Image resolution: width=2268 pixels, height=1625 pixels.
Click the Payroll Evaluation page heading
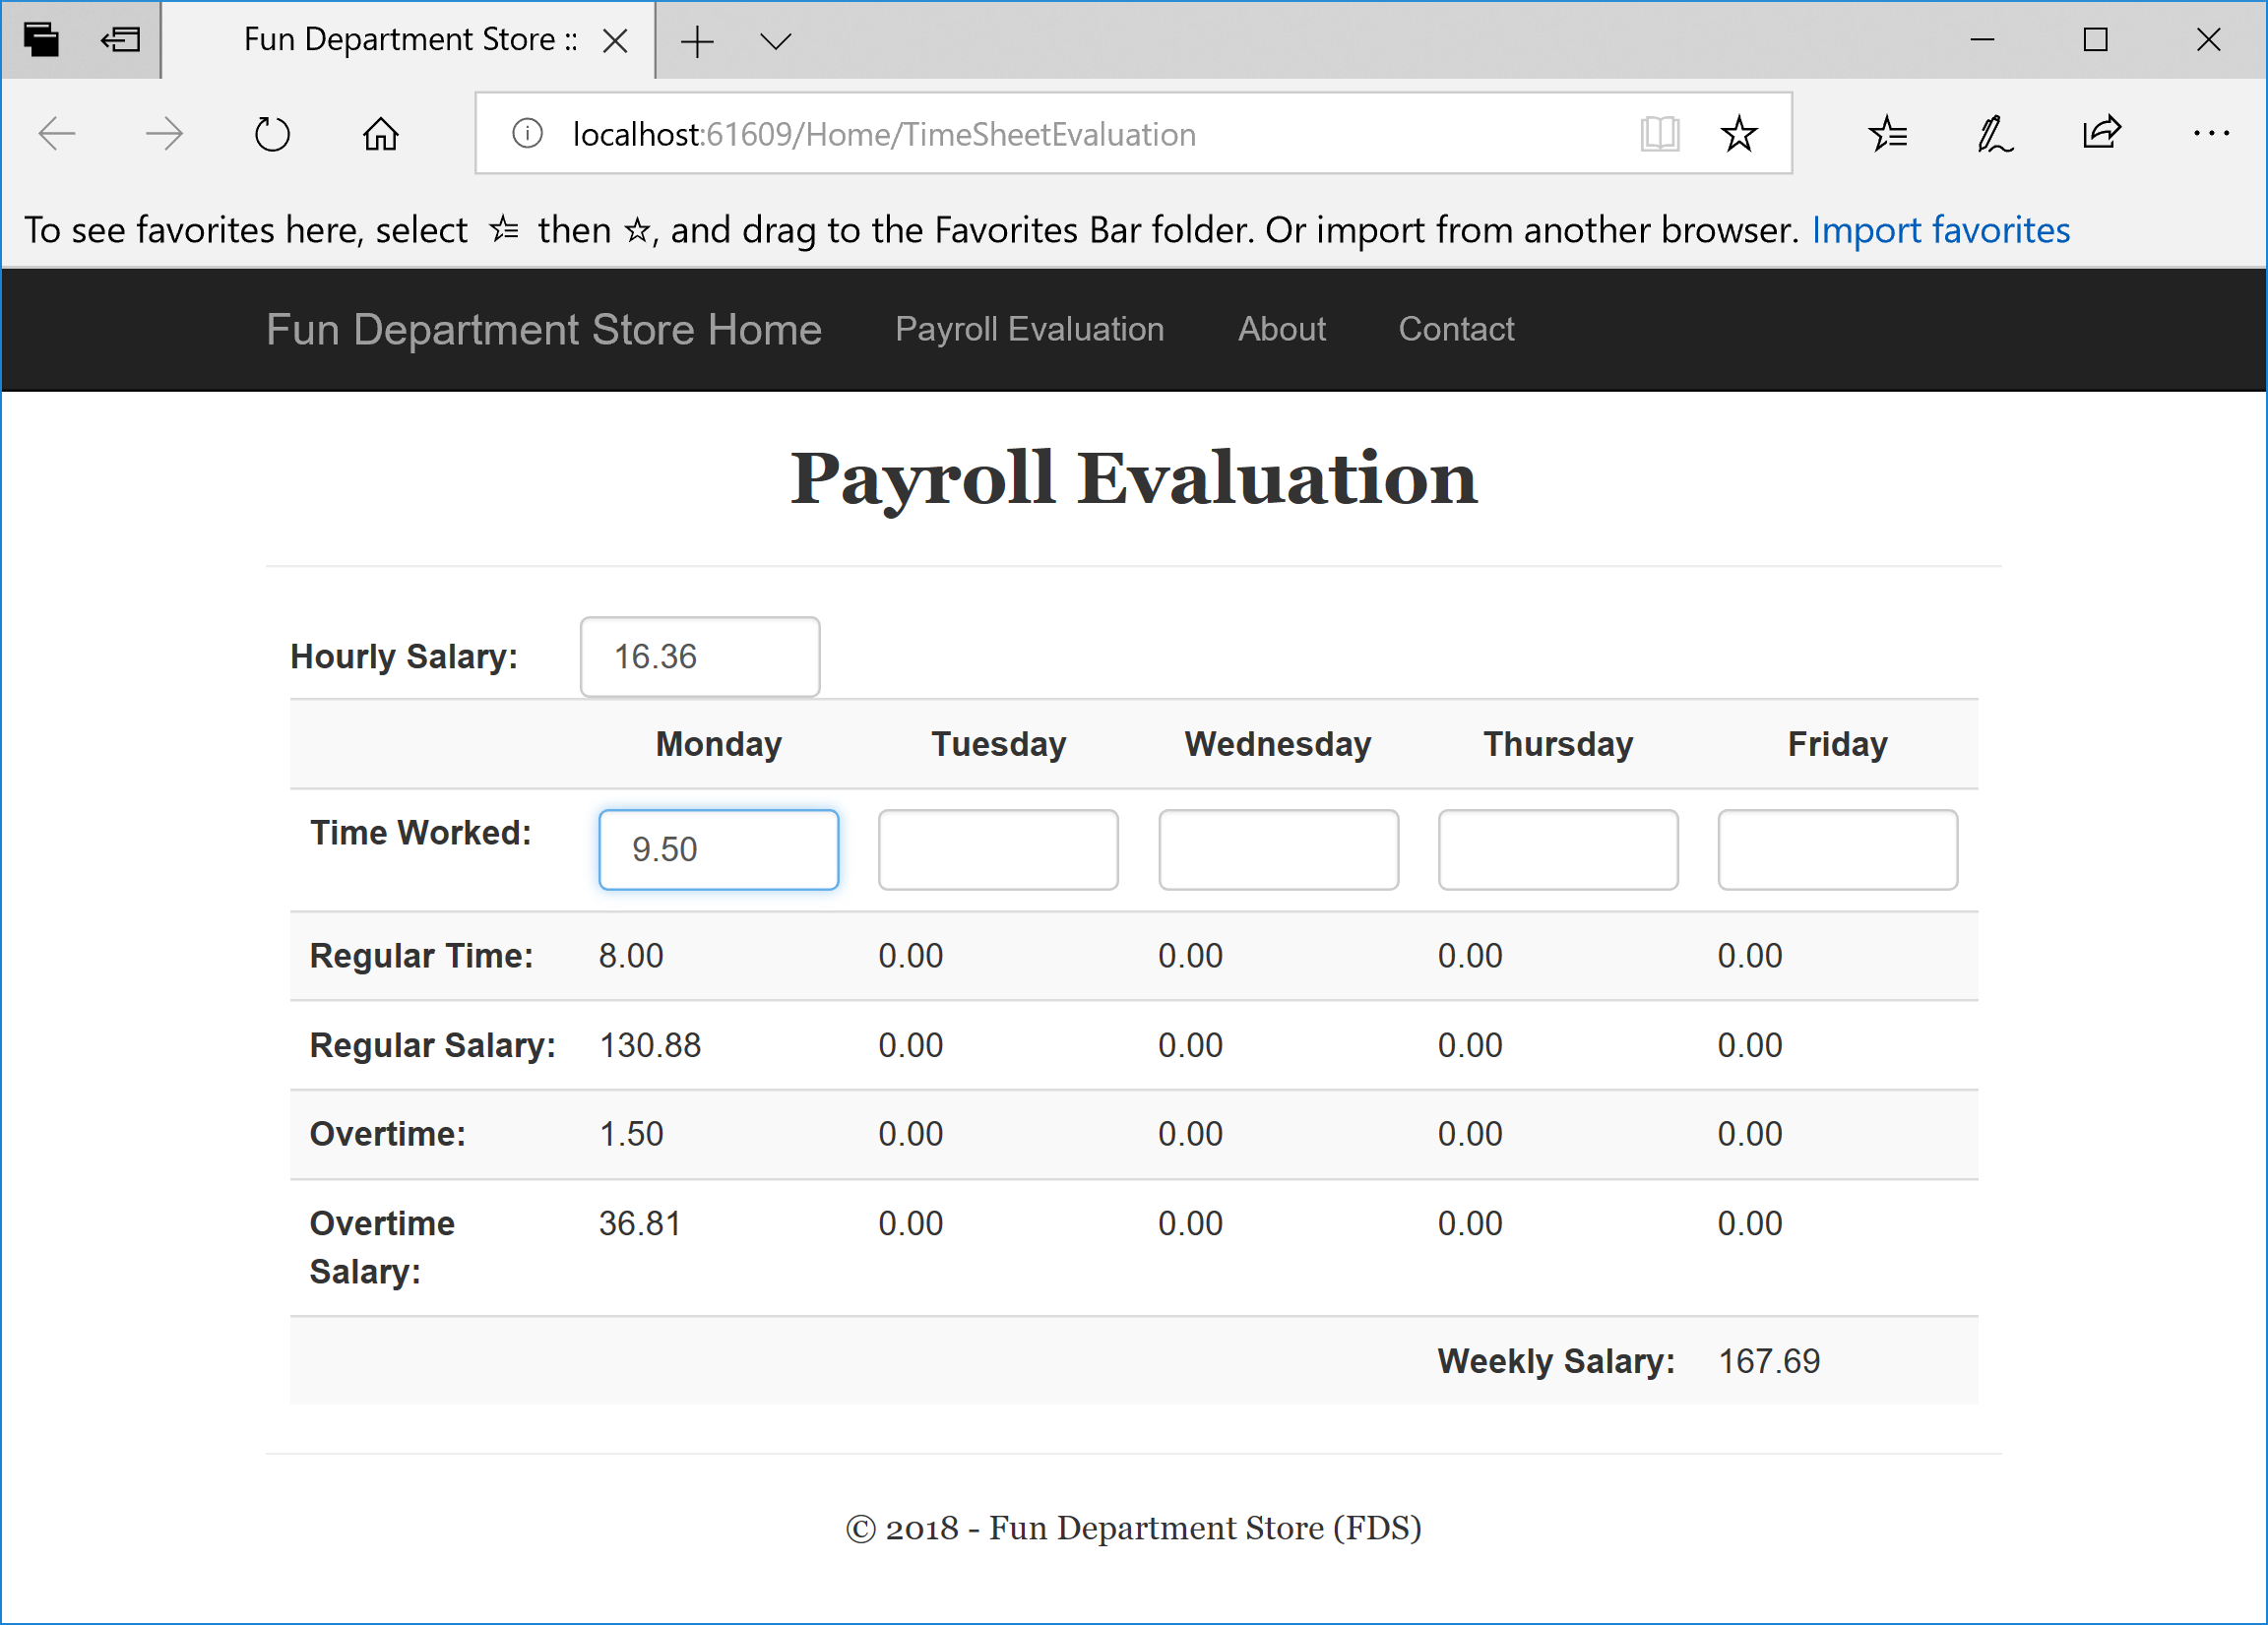(x=1134, y=480)
